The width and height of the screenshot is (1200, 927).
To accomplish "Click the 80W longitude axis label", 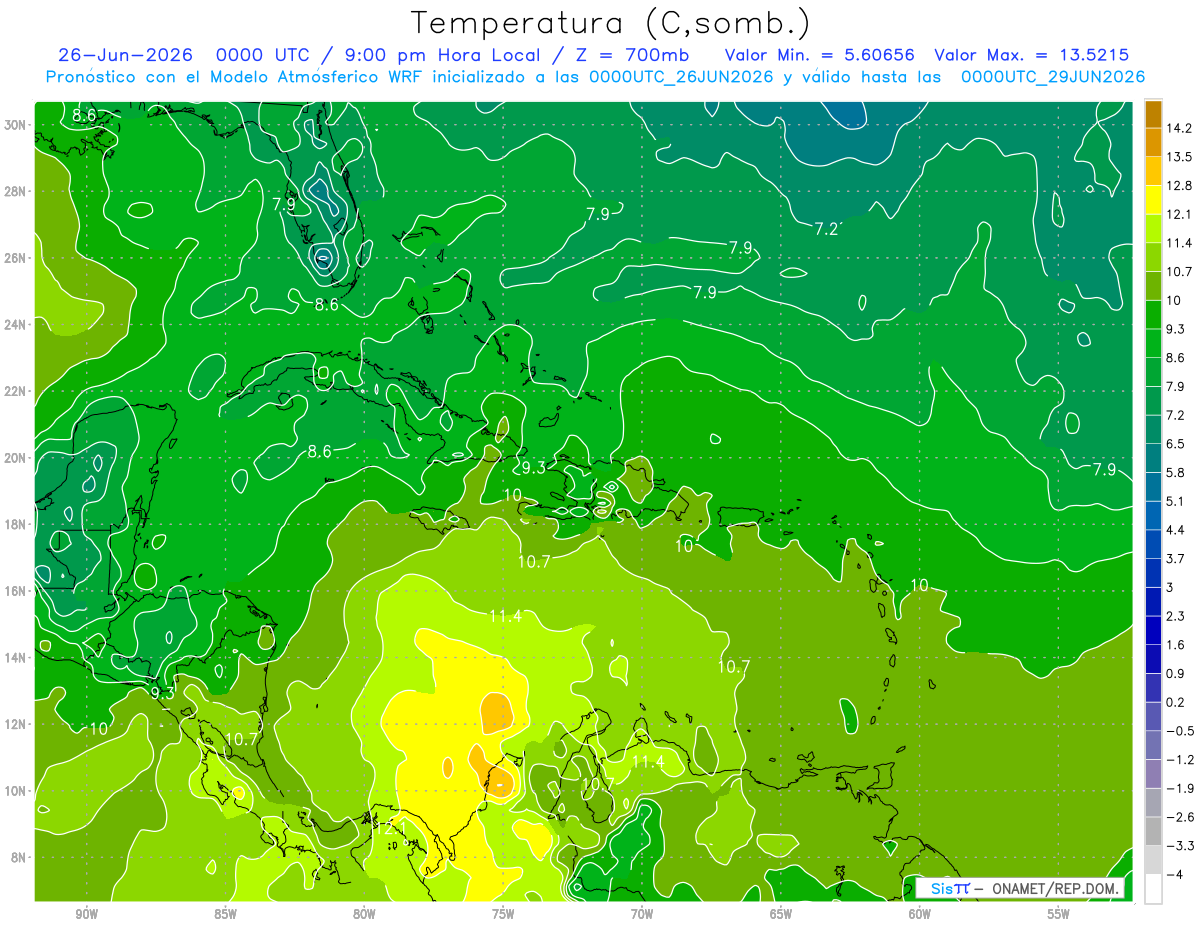I will [x=364, y=914].
